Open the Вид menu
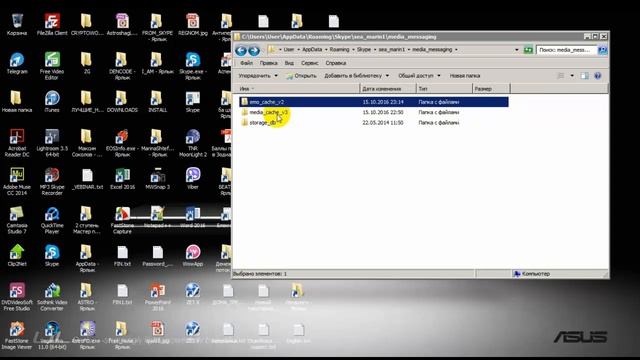Image resolution: width=640 pixels, height=360 pixels. [289, 63]
